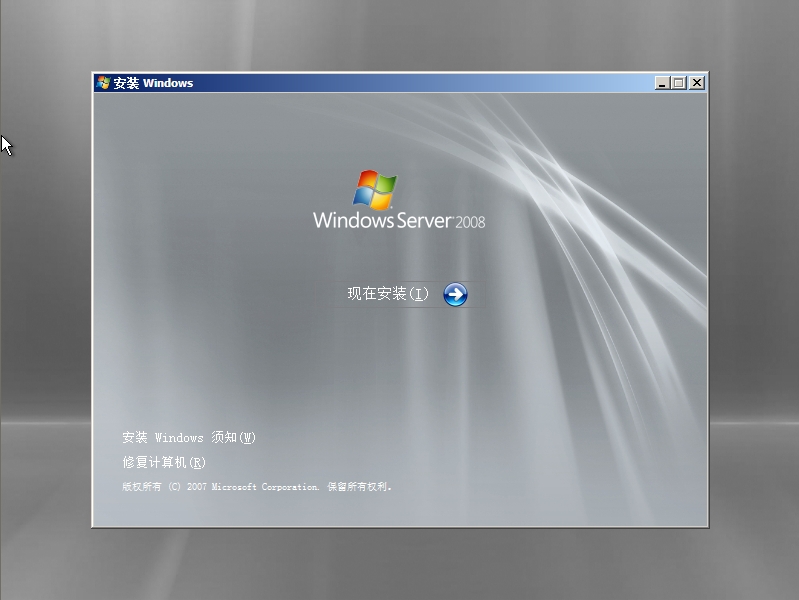Image resolution: width=799 pixels, height=600 pixels.
Task: Maximize the 安装 Windows window
Action: click(679, 83)
